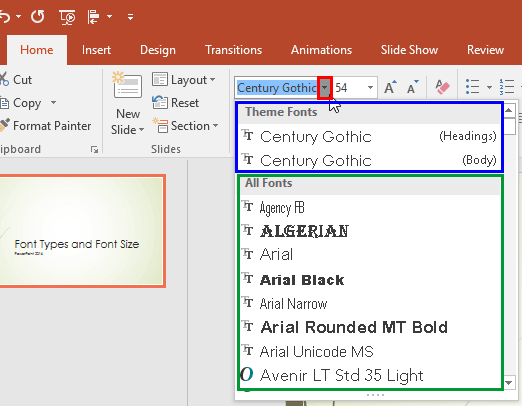
Task: Click the Copy button
Action: (x=21, y=103)
